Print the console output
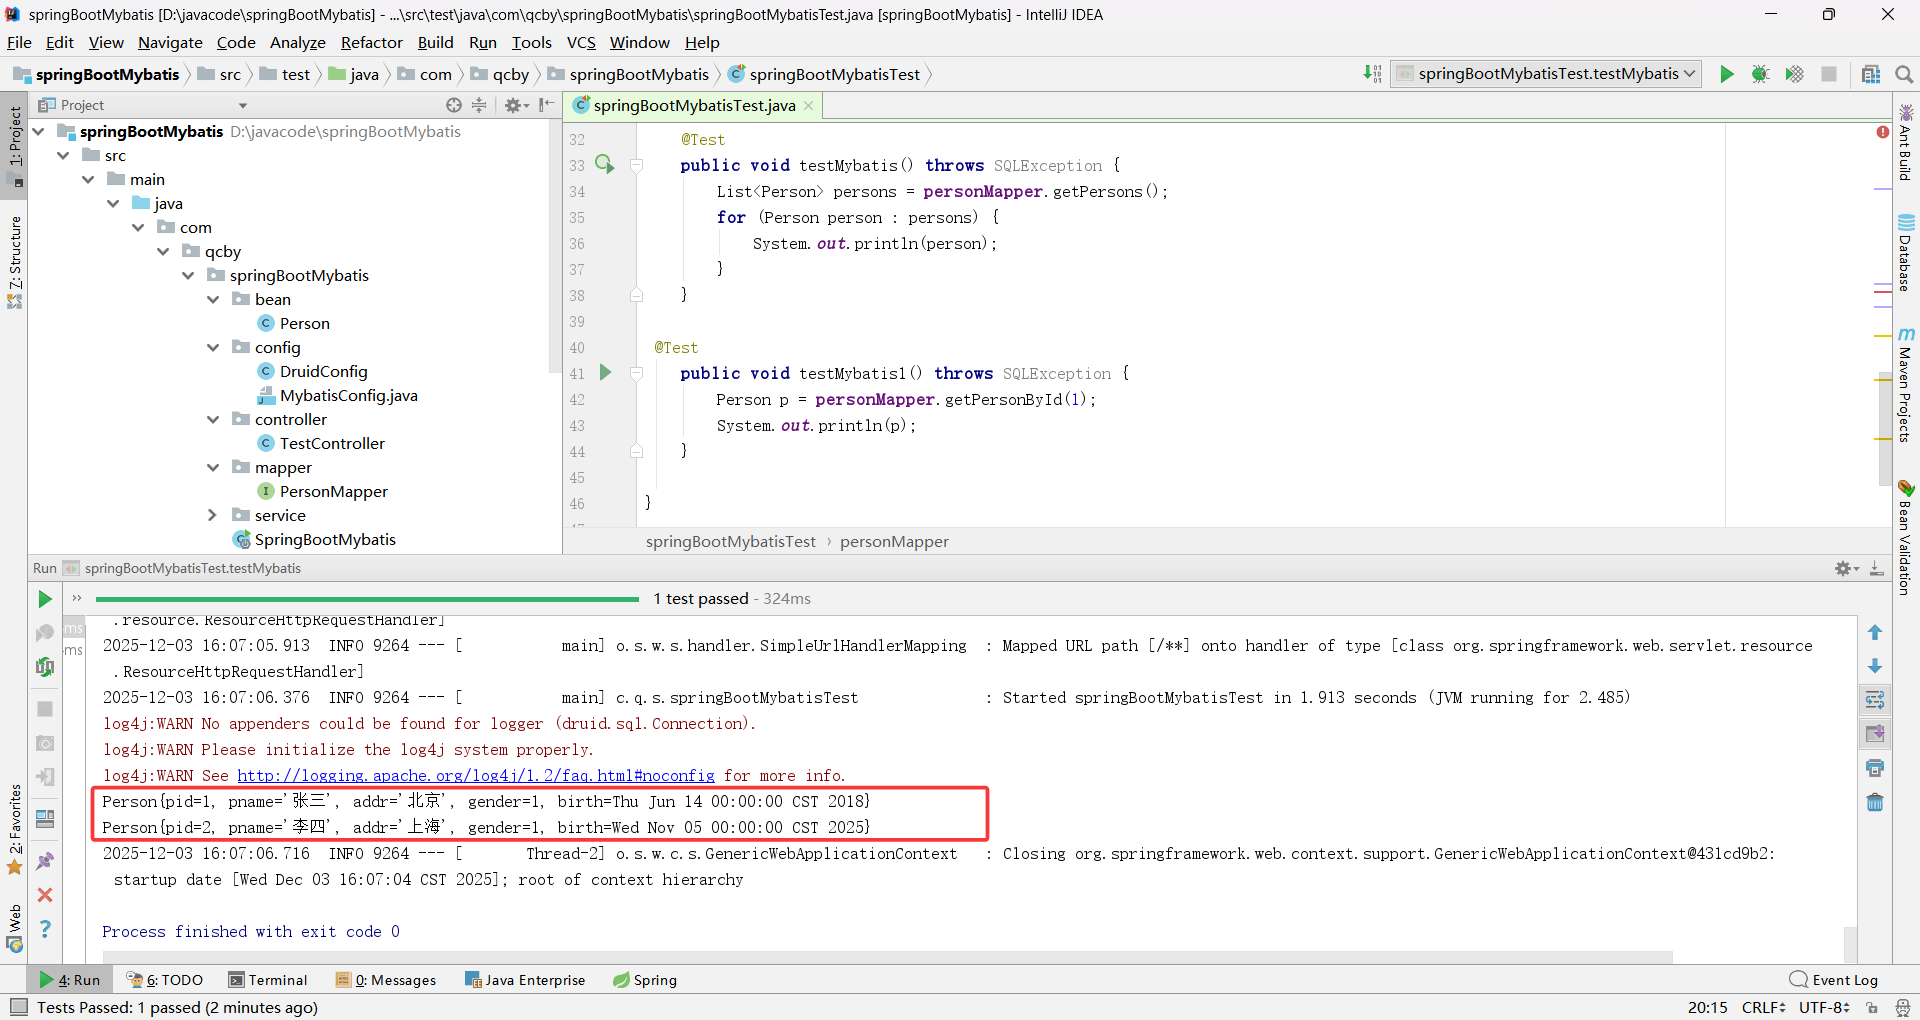The width and height of the screenshot is (1920, 1020). click(1875, 768)
